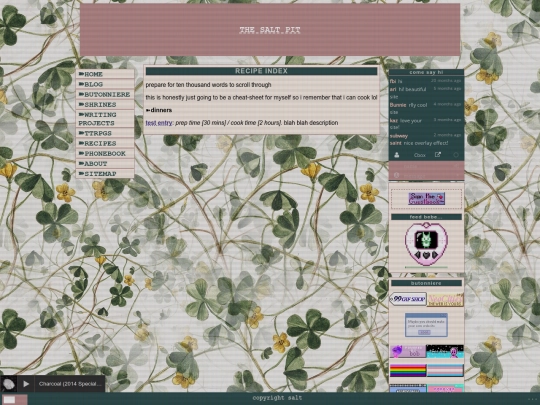Viewport: 540px width, 405px height.
Task: Click the pink alien on blue badge
Action: coord(445,352)
